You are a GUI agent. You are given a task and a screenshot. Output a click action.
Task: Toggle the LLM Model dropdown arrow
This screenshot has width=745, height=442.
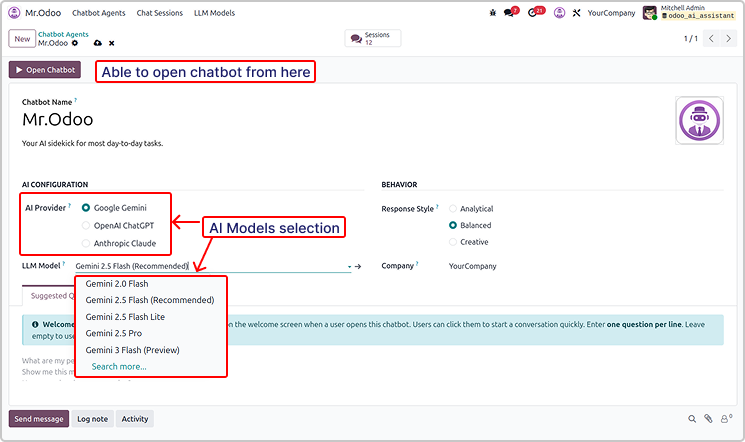[349, 267]
